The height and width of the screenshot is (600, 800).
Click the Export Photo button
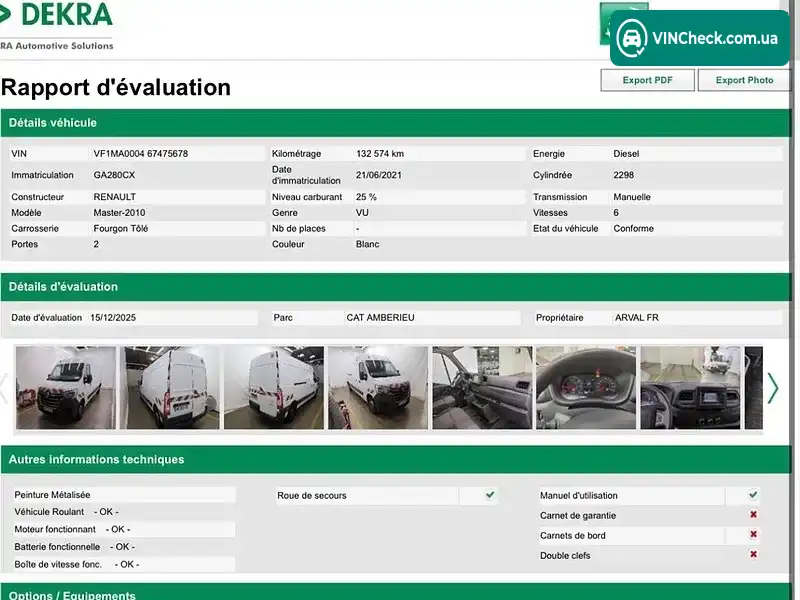coord(744,80)
